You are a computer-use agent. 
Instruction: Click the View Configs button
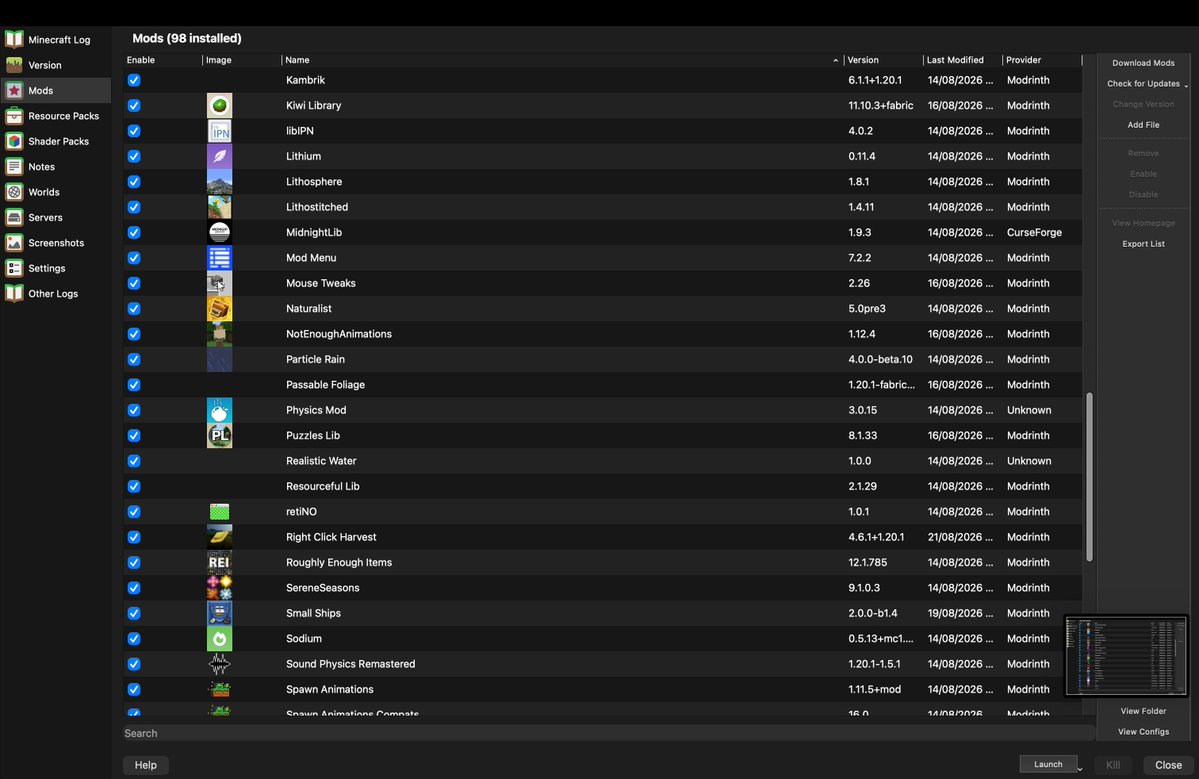click(1143, 732)
